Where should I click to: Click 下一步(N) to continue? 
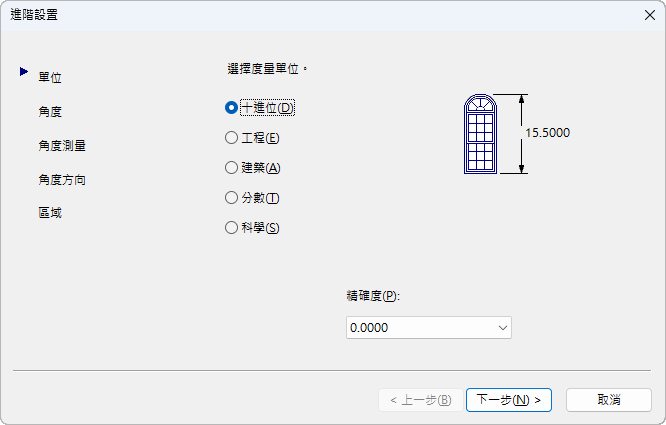coord(508,400)
